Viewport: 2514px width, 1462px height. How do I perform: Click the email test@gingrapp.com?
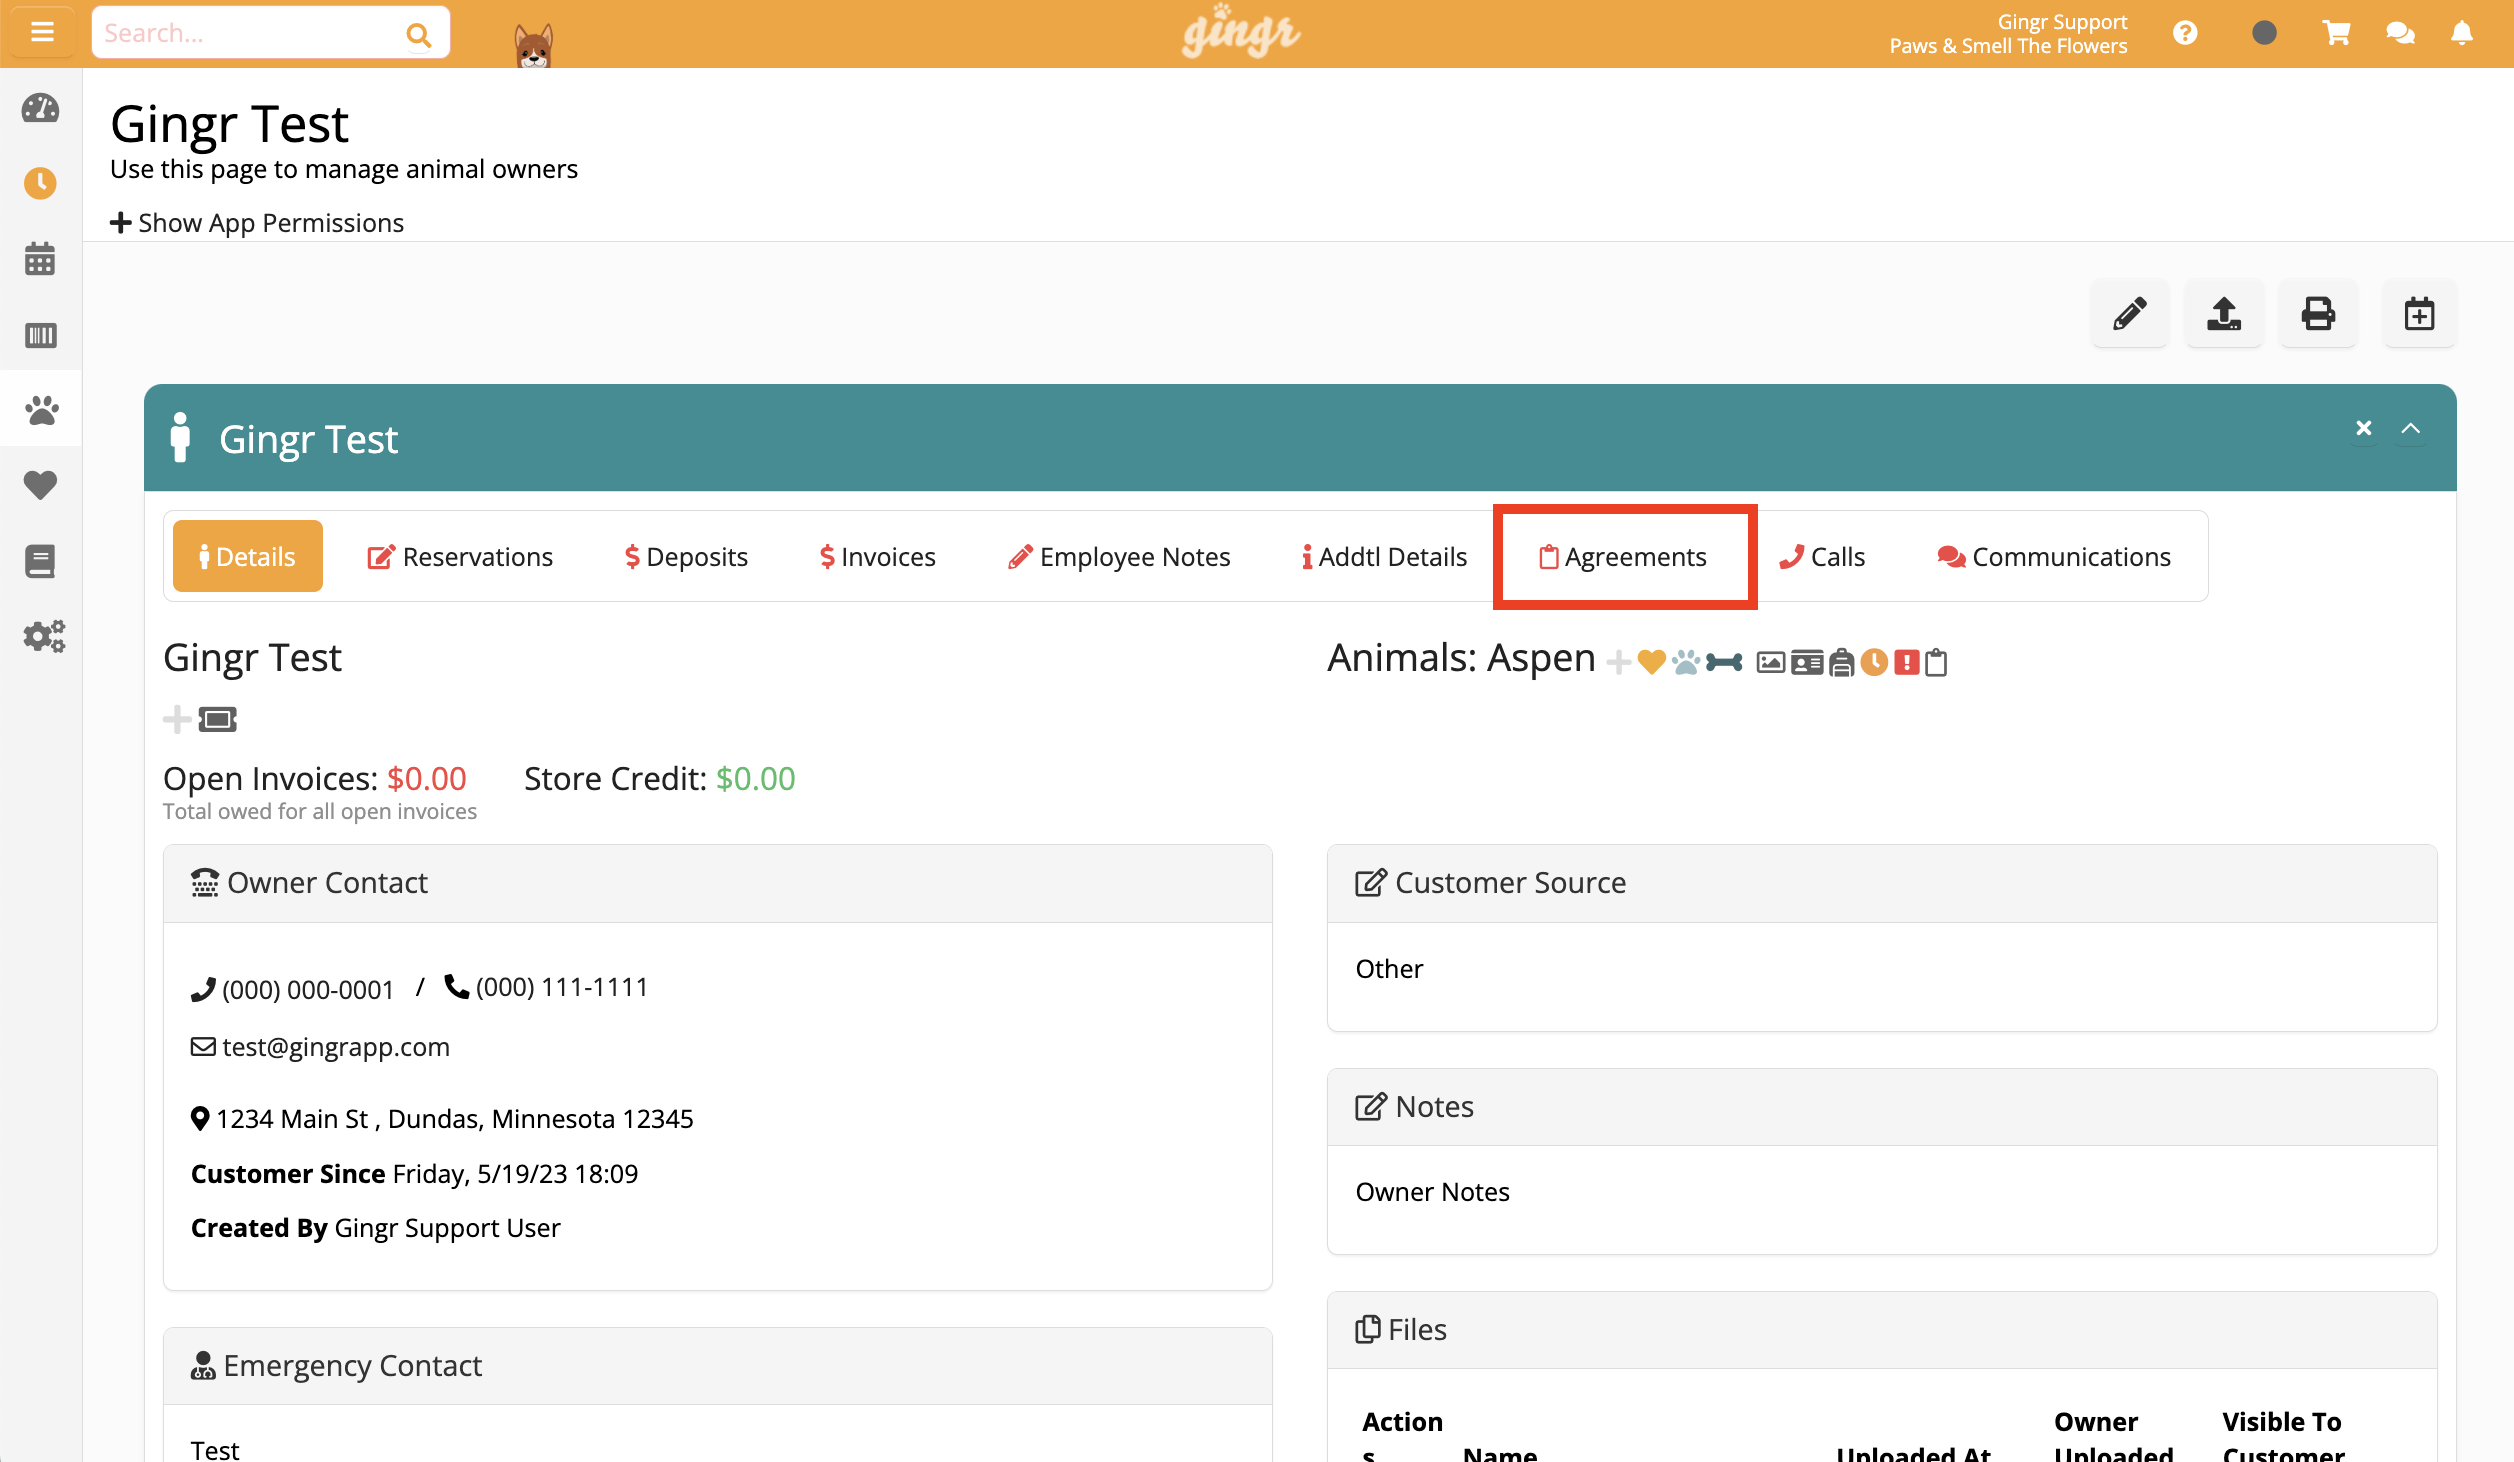336,1047
